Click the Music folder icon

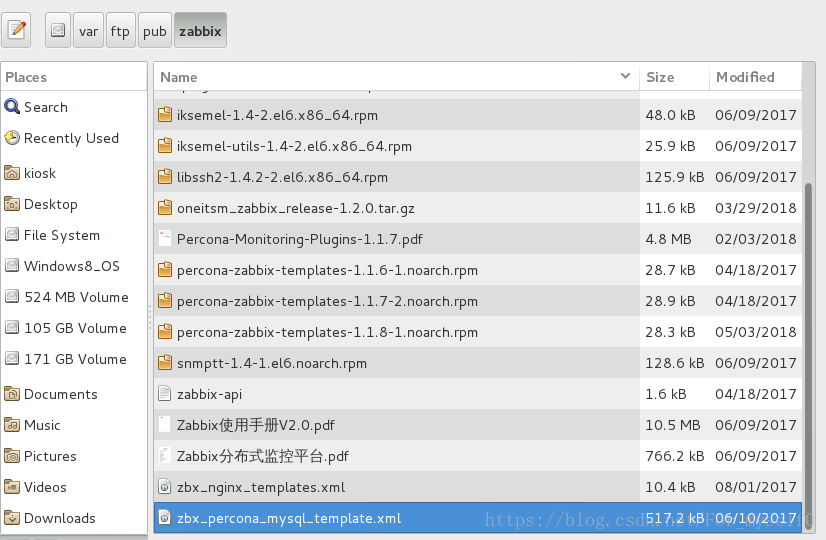tap(12, 425)
